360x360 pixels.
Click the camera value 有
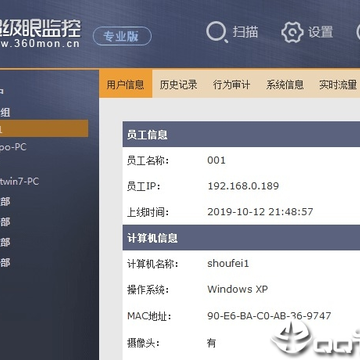tap(211, 342)
